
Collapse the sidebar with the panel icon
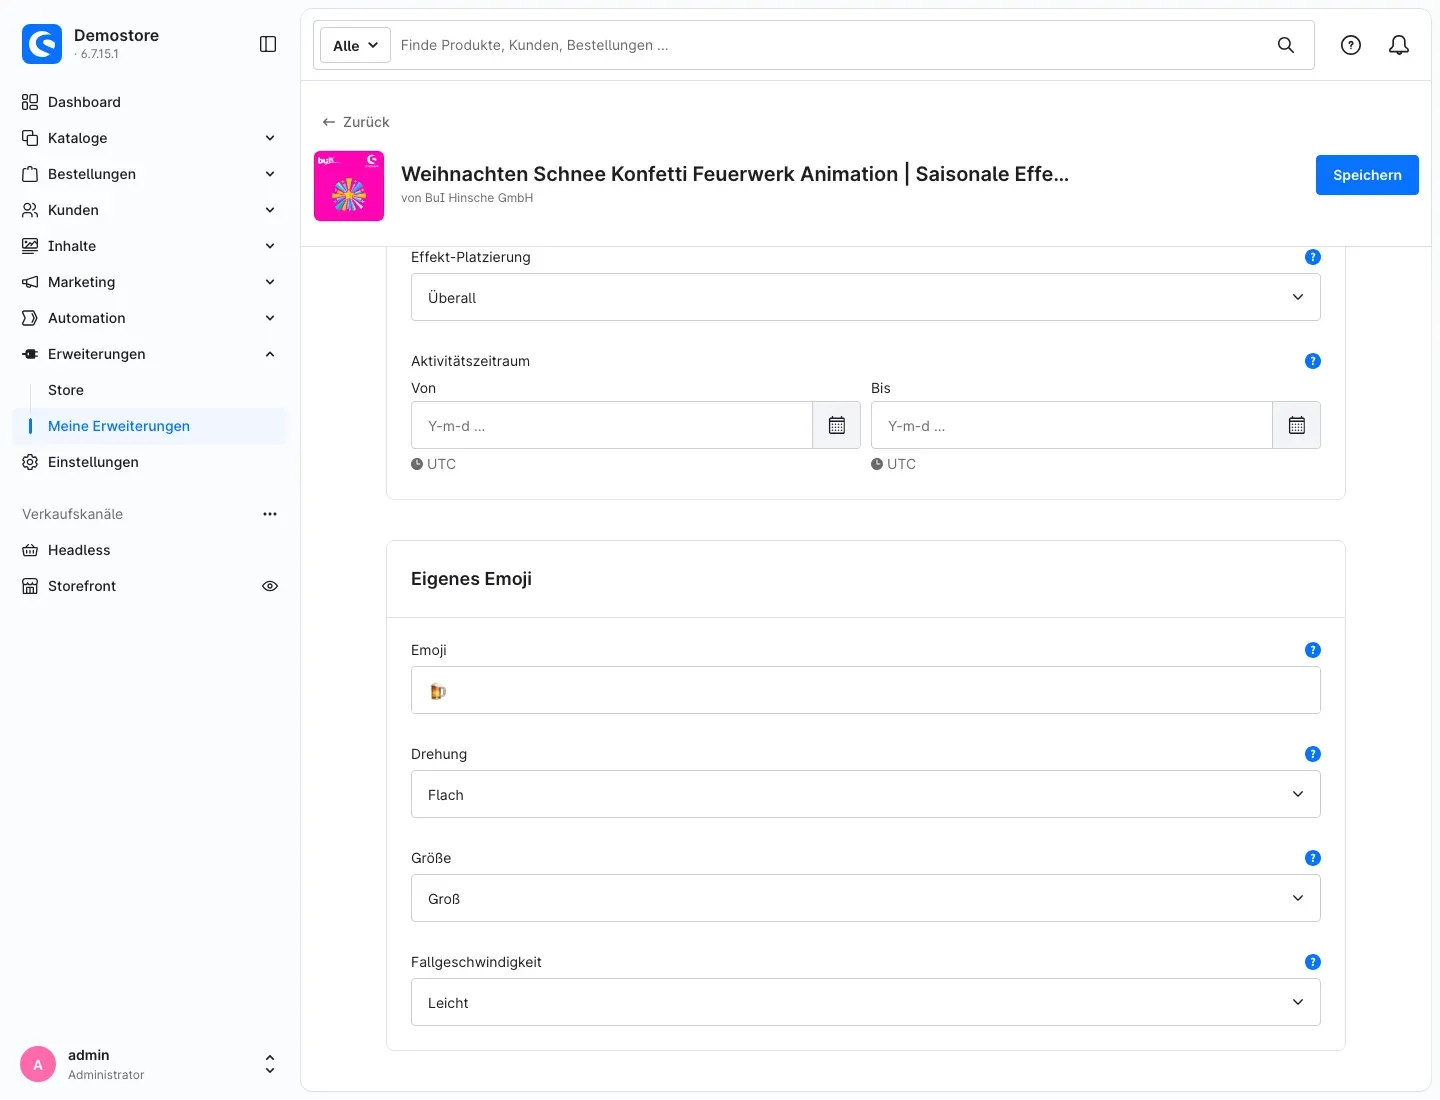point(268,44)
